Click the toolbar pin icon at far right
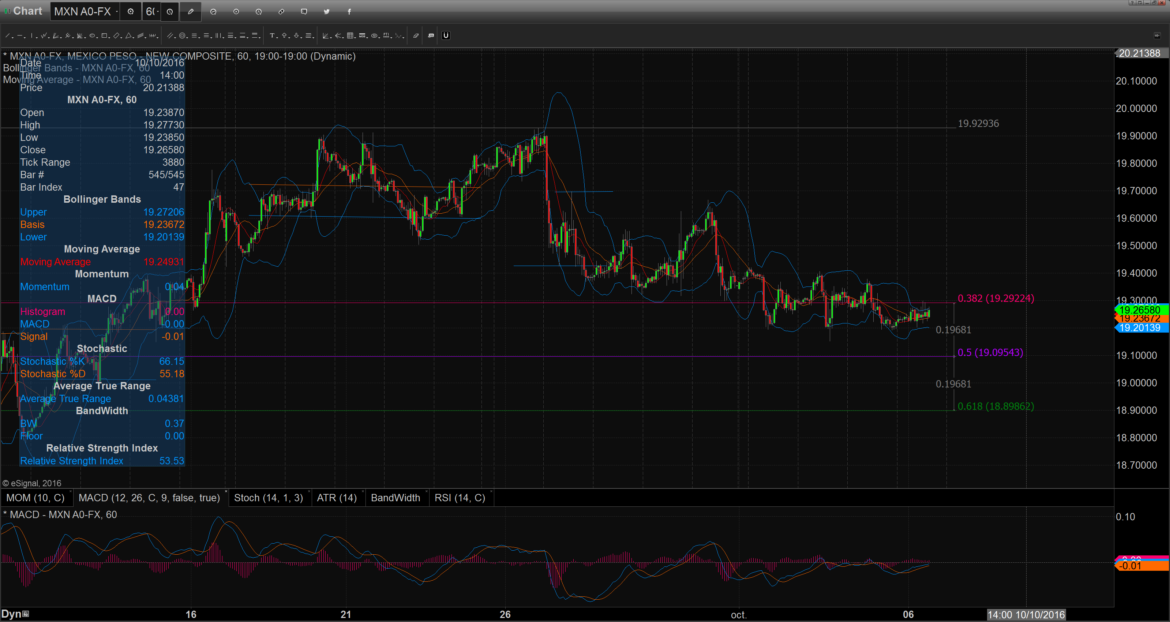The height and width of the screenshot is (622, 1170). tap(1157, 35)
